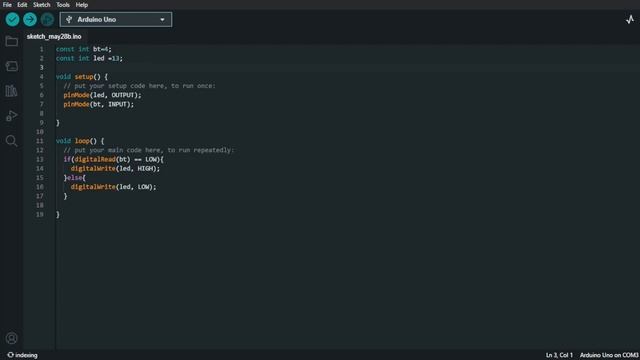Image resolution: width=640 pixels, height=360 pixels.
Task: Click 'digitalWrite(led, LOW);' code line
Action: click(113, 187)
